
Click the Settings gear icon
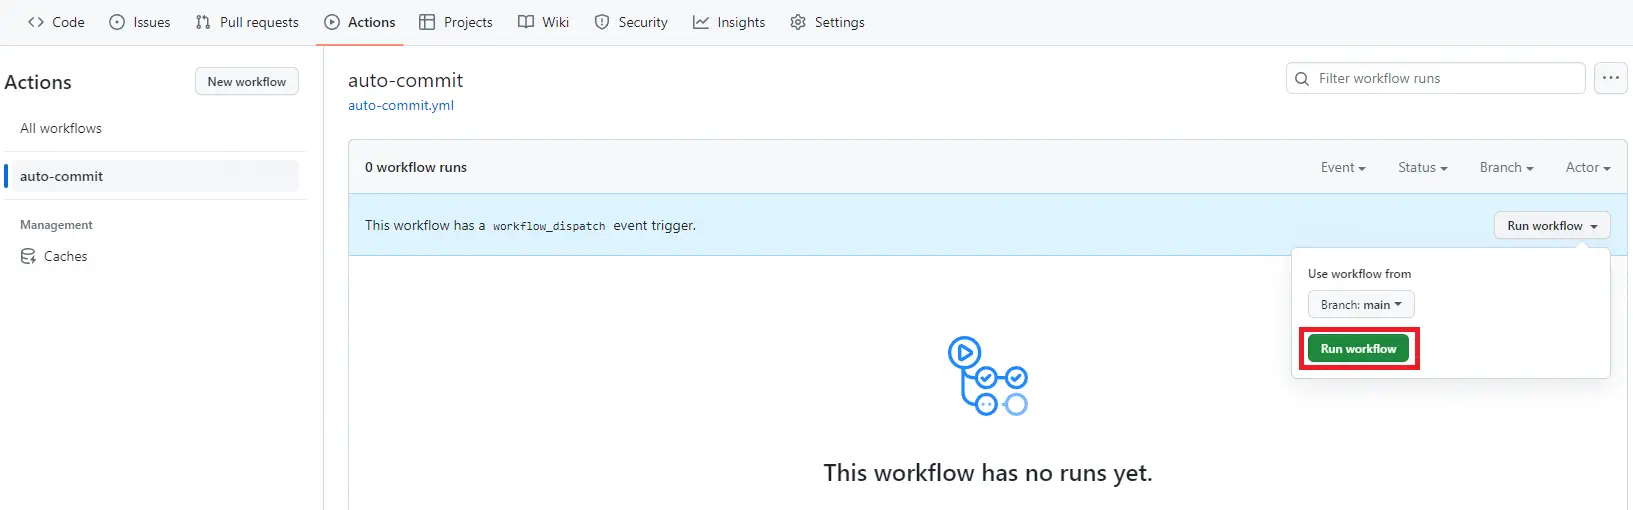click(798, 22)
